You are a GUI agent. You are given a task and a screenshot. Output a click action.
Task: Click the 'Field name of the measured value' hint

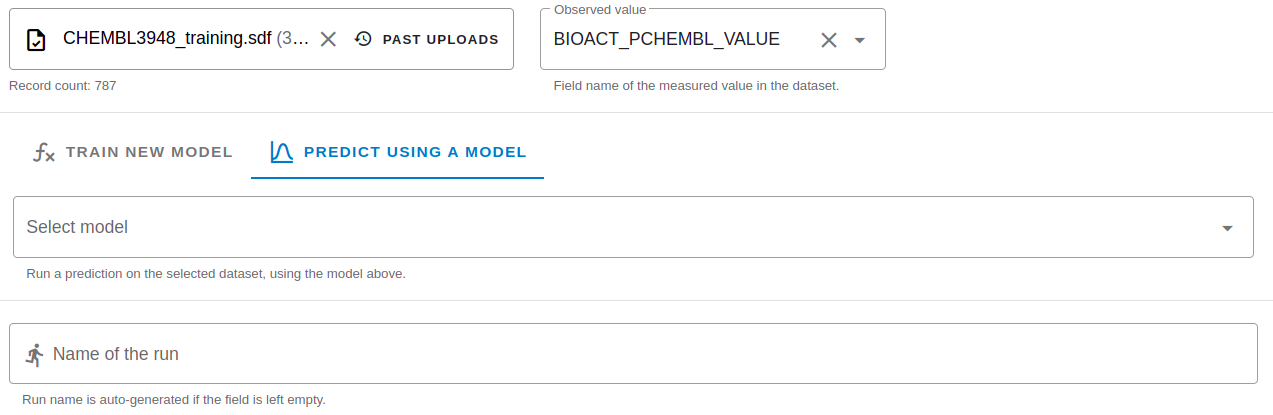click(x=696, y=86)
